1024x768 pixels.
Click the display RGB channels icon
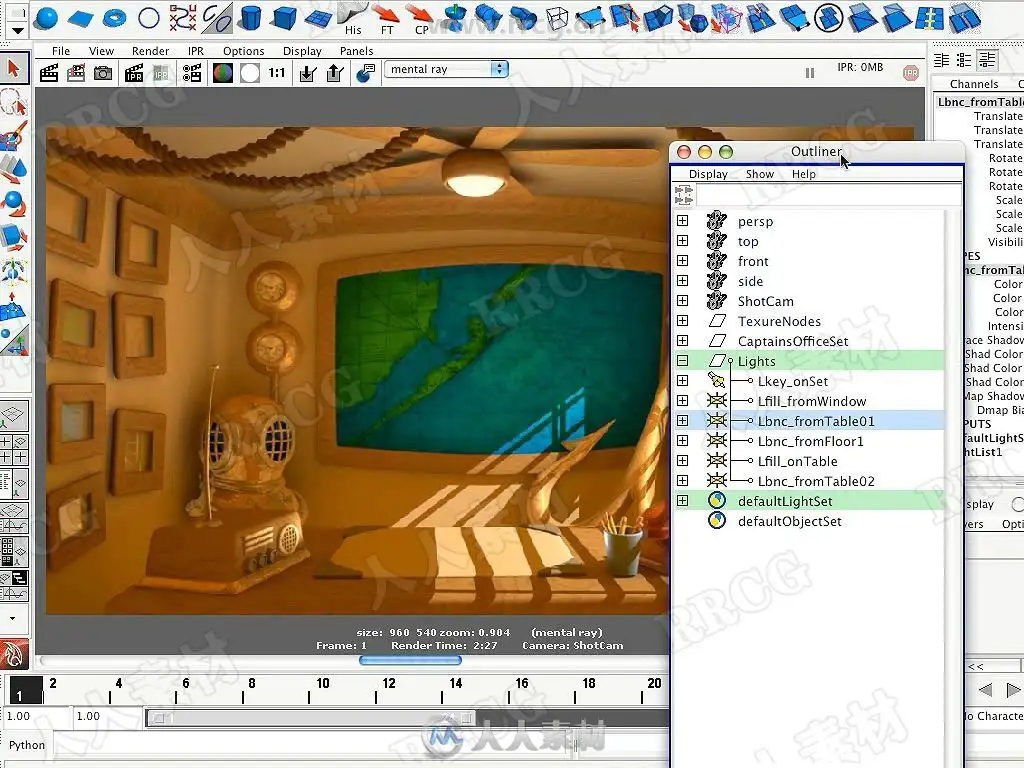click(223, 73)
